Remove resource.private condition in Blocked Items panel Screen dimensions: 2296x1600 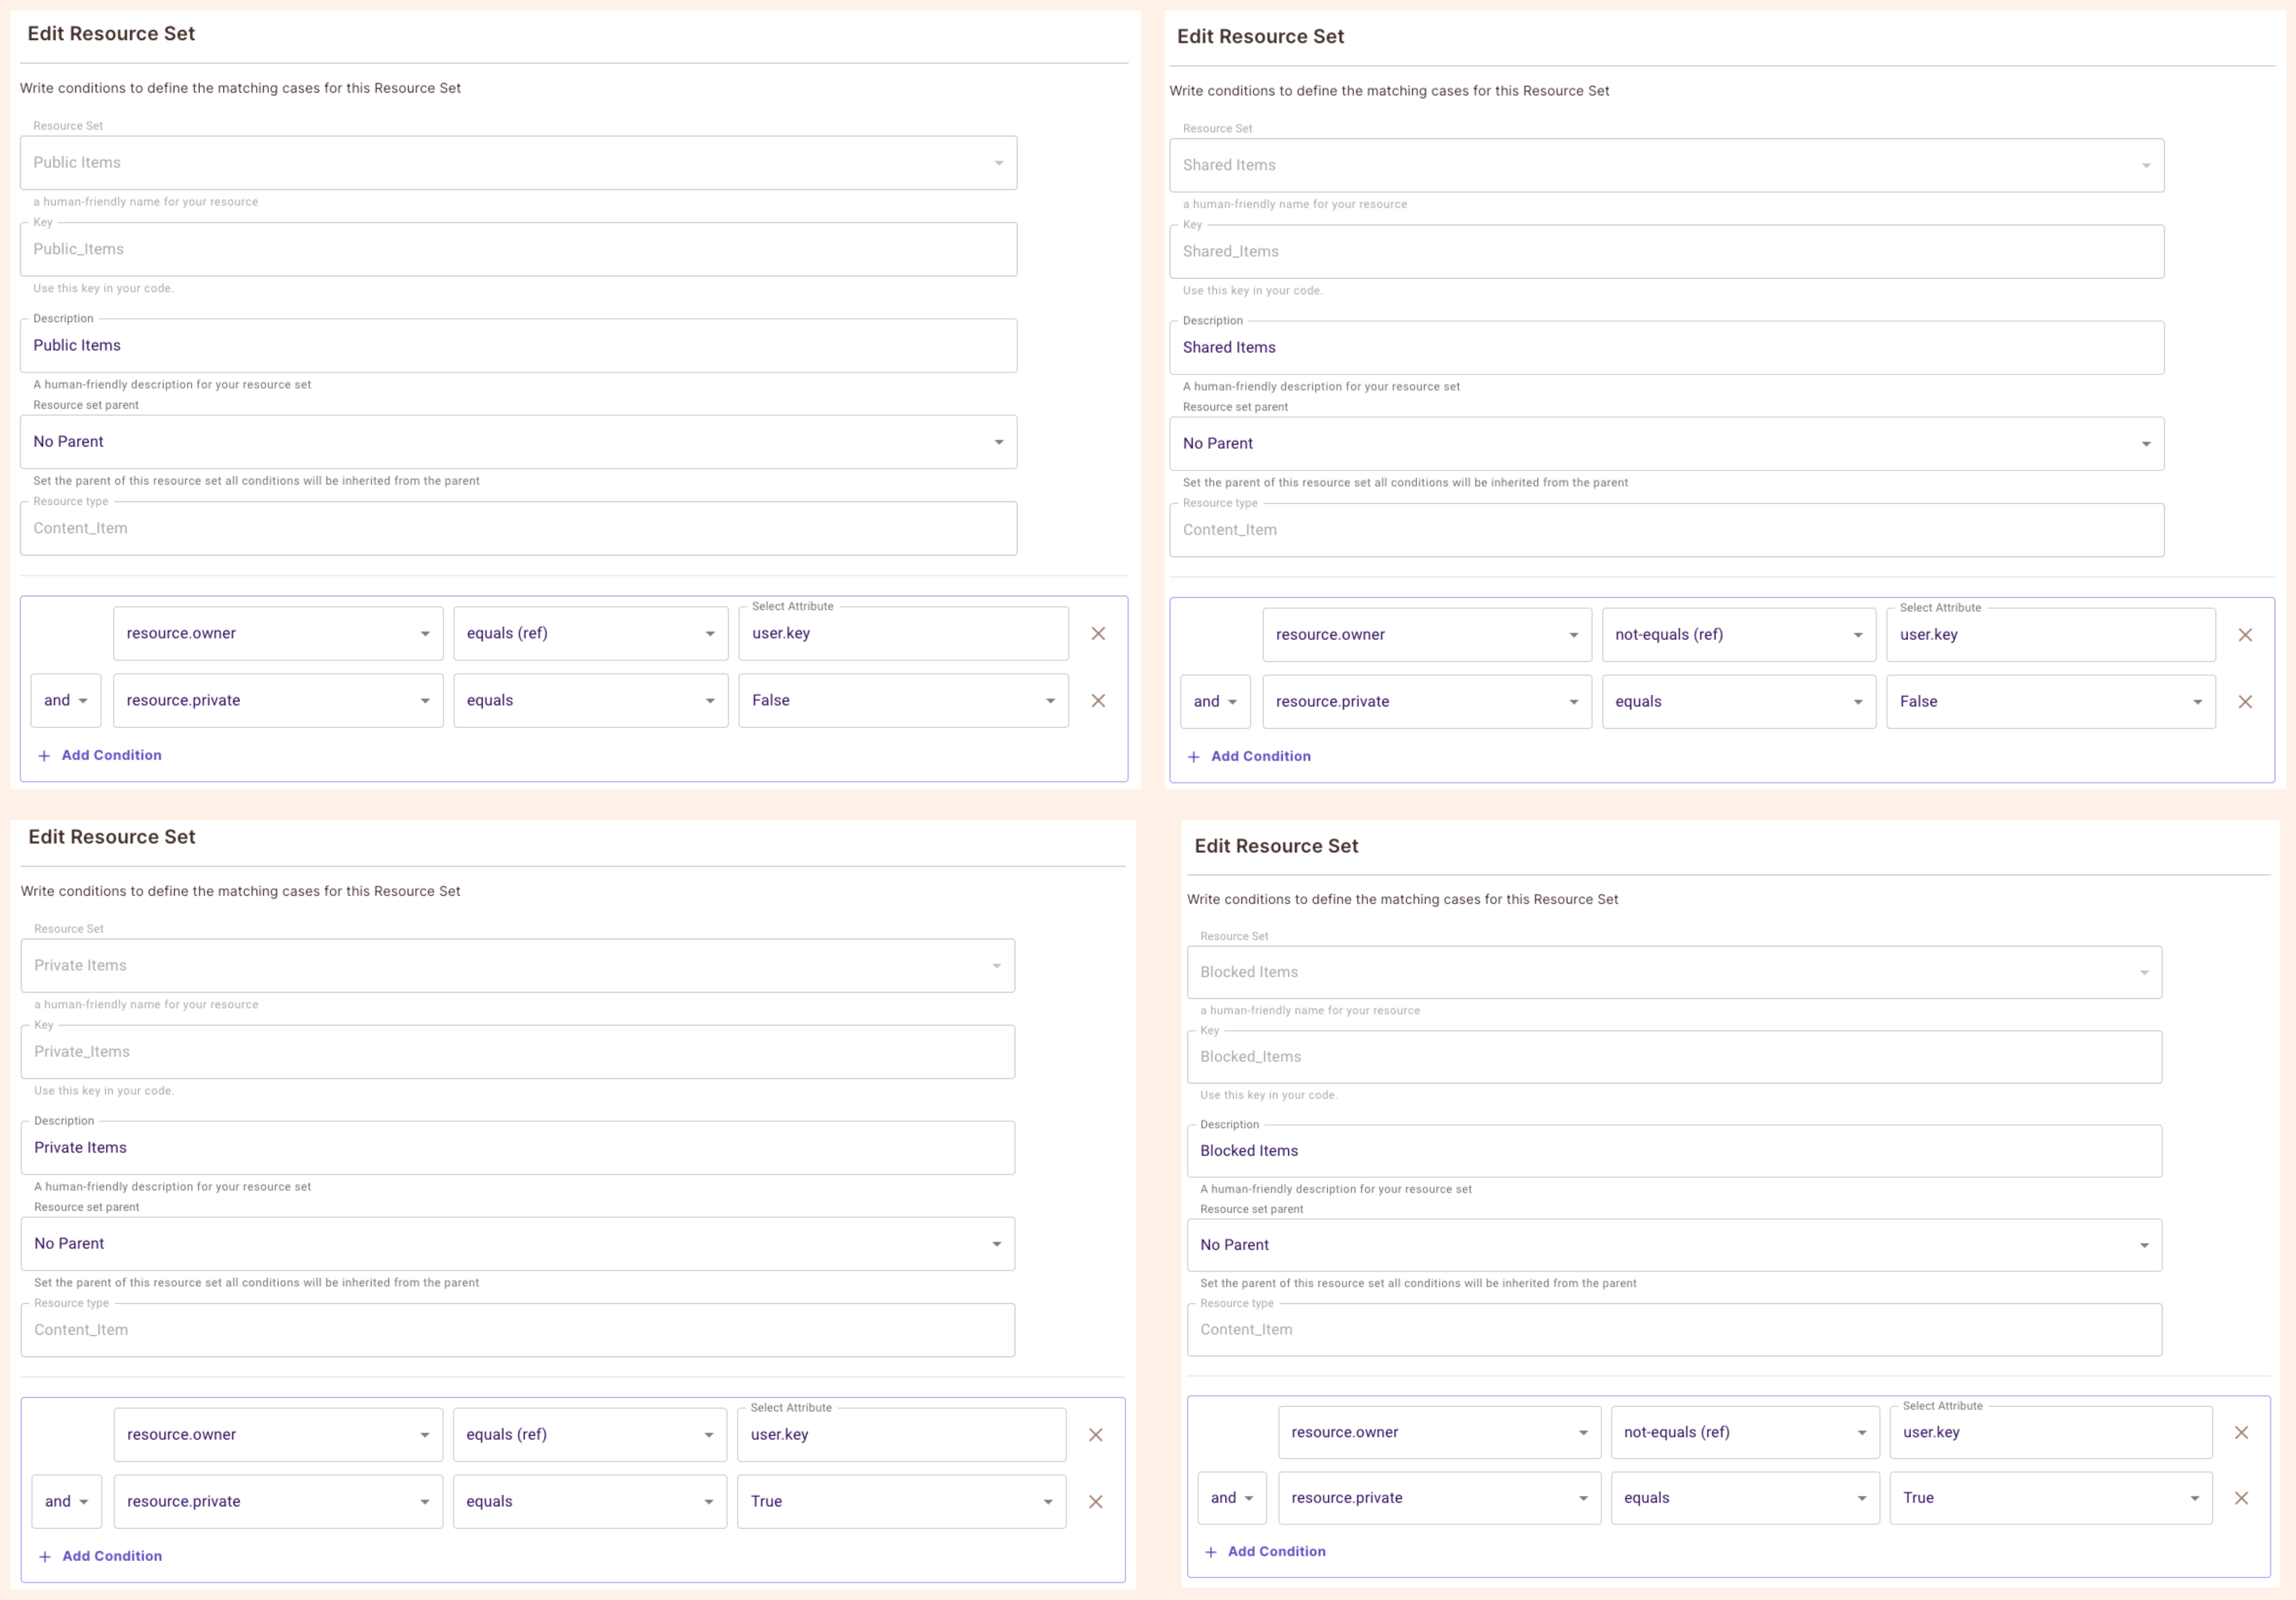2242,1498
